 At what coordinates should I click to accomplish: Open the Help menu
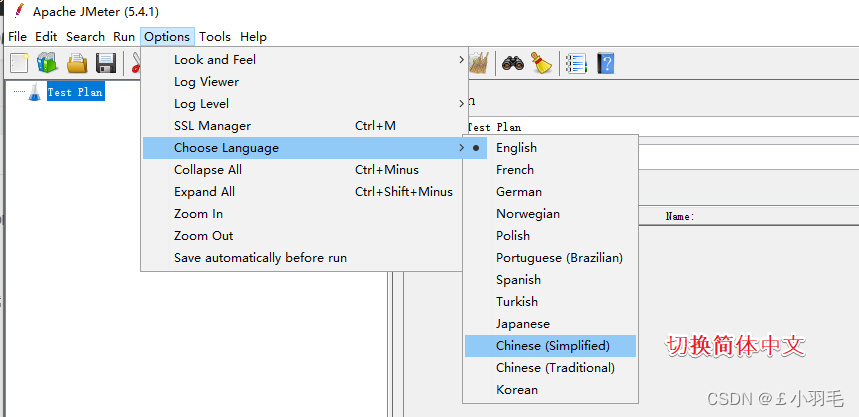(253, 37)
